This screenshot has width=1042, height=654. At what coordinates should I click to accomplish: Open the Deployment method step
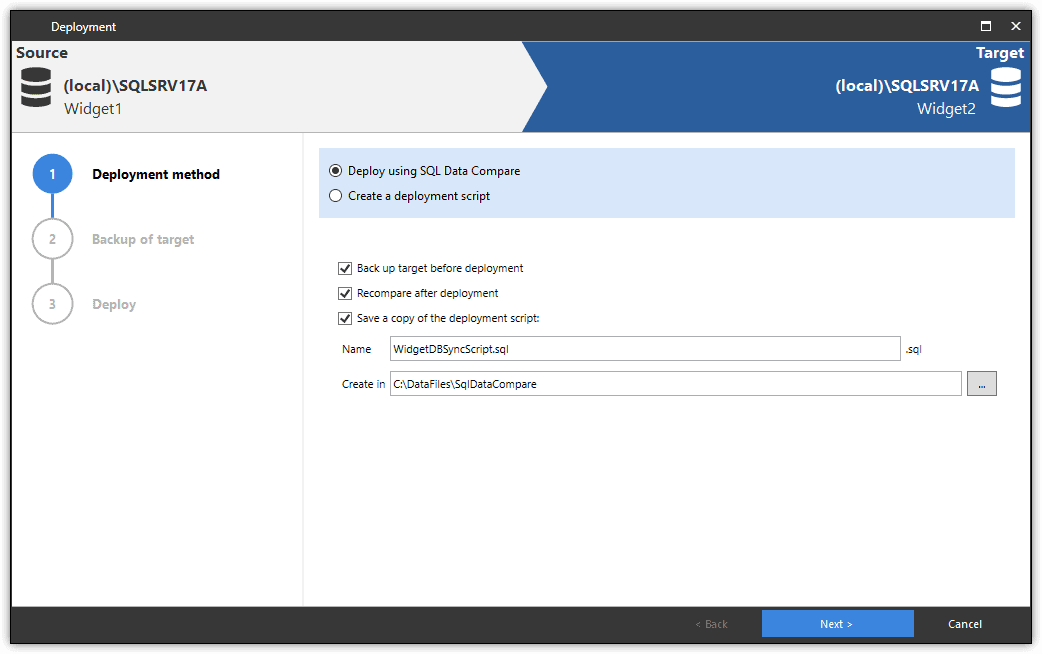(x=156, y=174)
